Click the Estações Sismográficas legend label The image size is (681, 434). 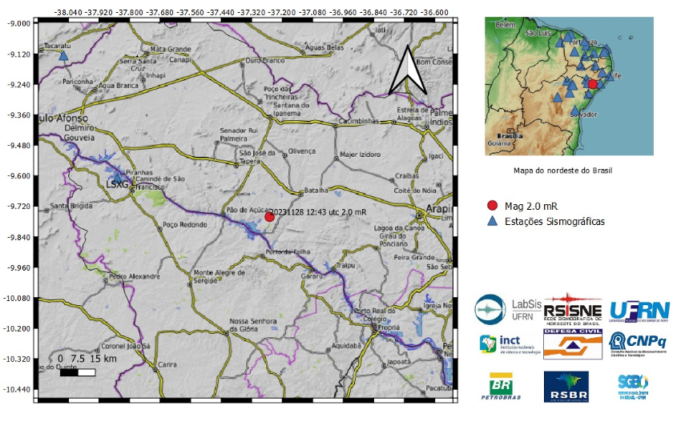555,222
